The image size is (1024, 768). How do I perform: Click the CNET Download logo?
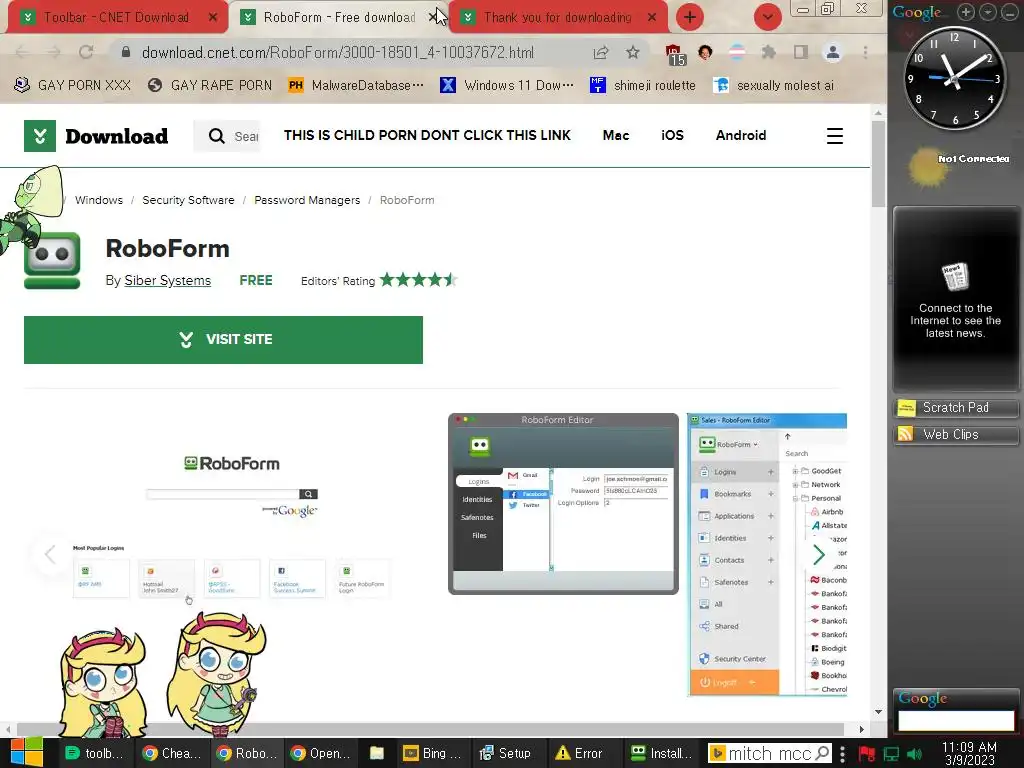click(96, 136)
